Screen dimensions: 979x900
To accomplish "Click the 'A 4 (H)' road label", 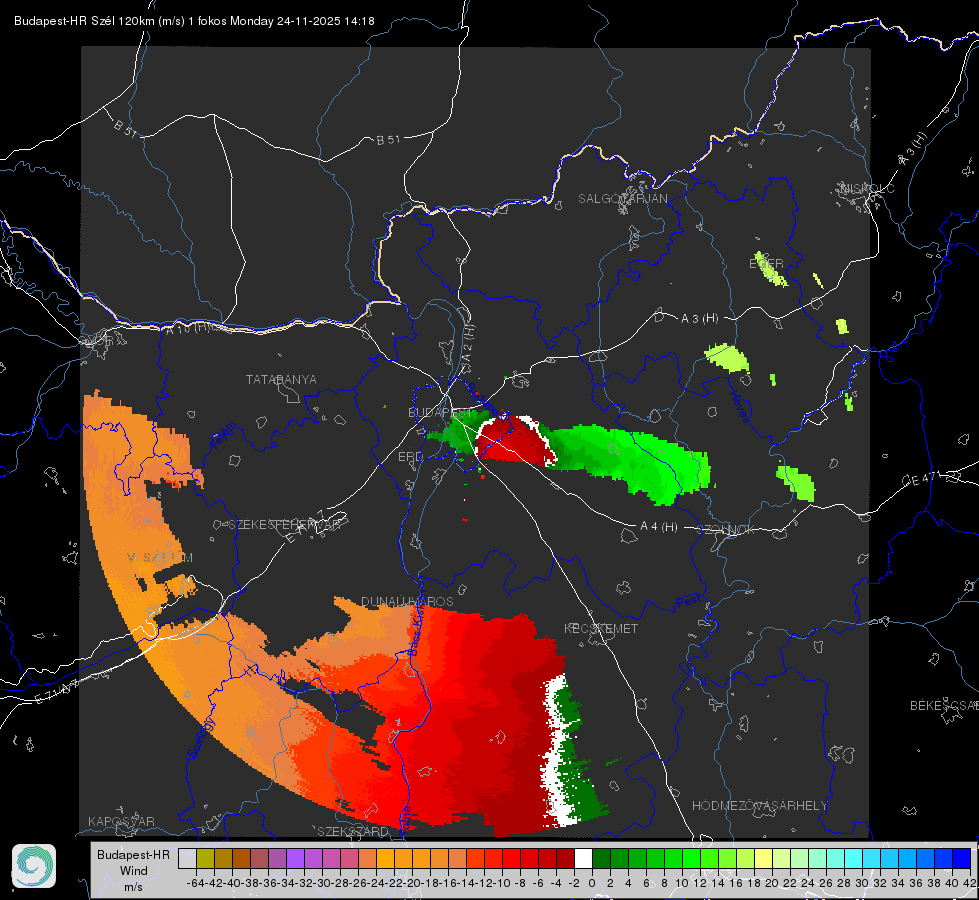I will click(x=659, y=527).
